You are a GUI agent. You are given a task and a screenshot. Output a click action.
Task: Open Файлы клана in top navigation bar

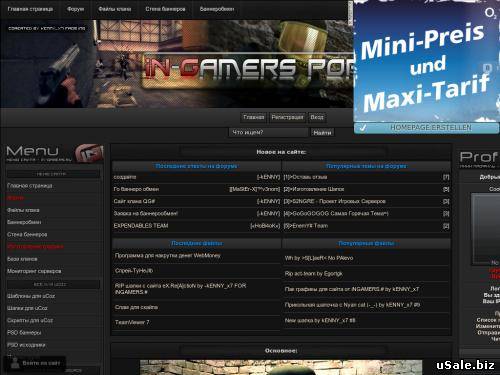tap(115, 9)
